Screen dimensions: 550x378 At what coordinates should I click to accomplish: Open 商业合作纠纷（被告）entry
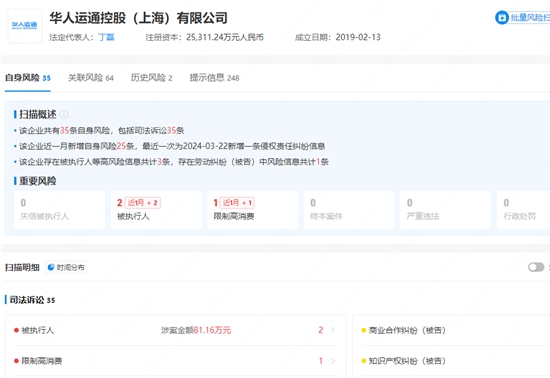click(x=407, y=330)
